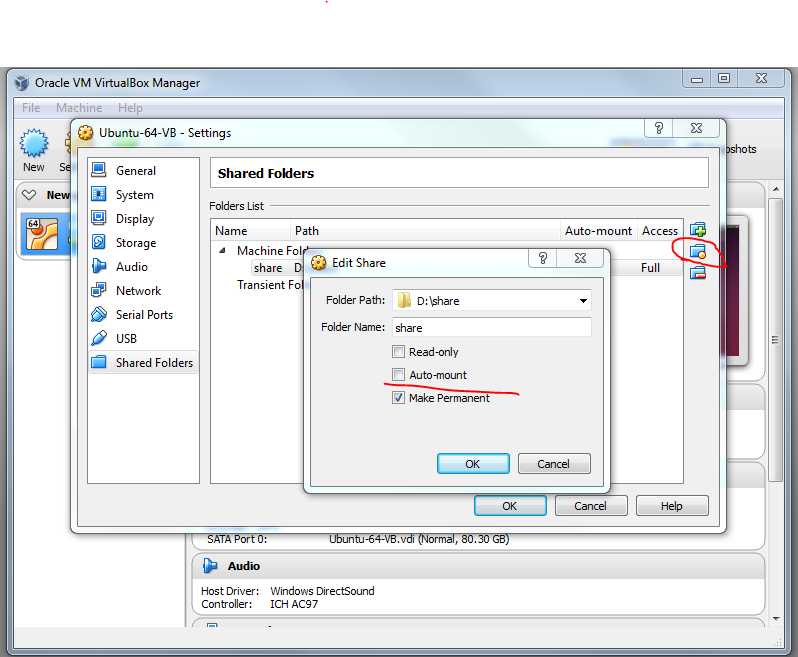Select Shared Folders settings category
798x657 pixels.
point(143,362)
